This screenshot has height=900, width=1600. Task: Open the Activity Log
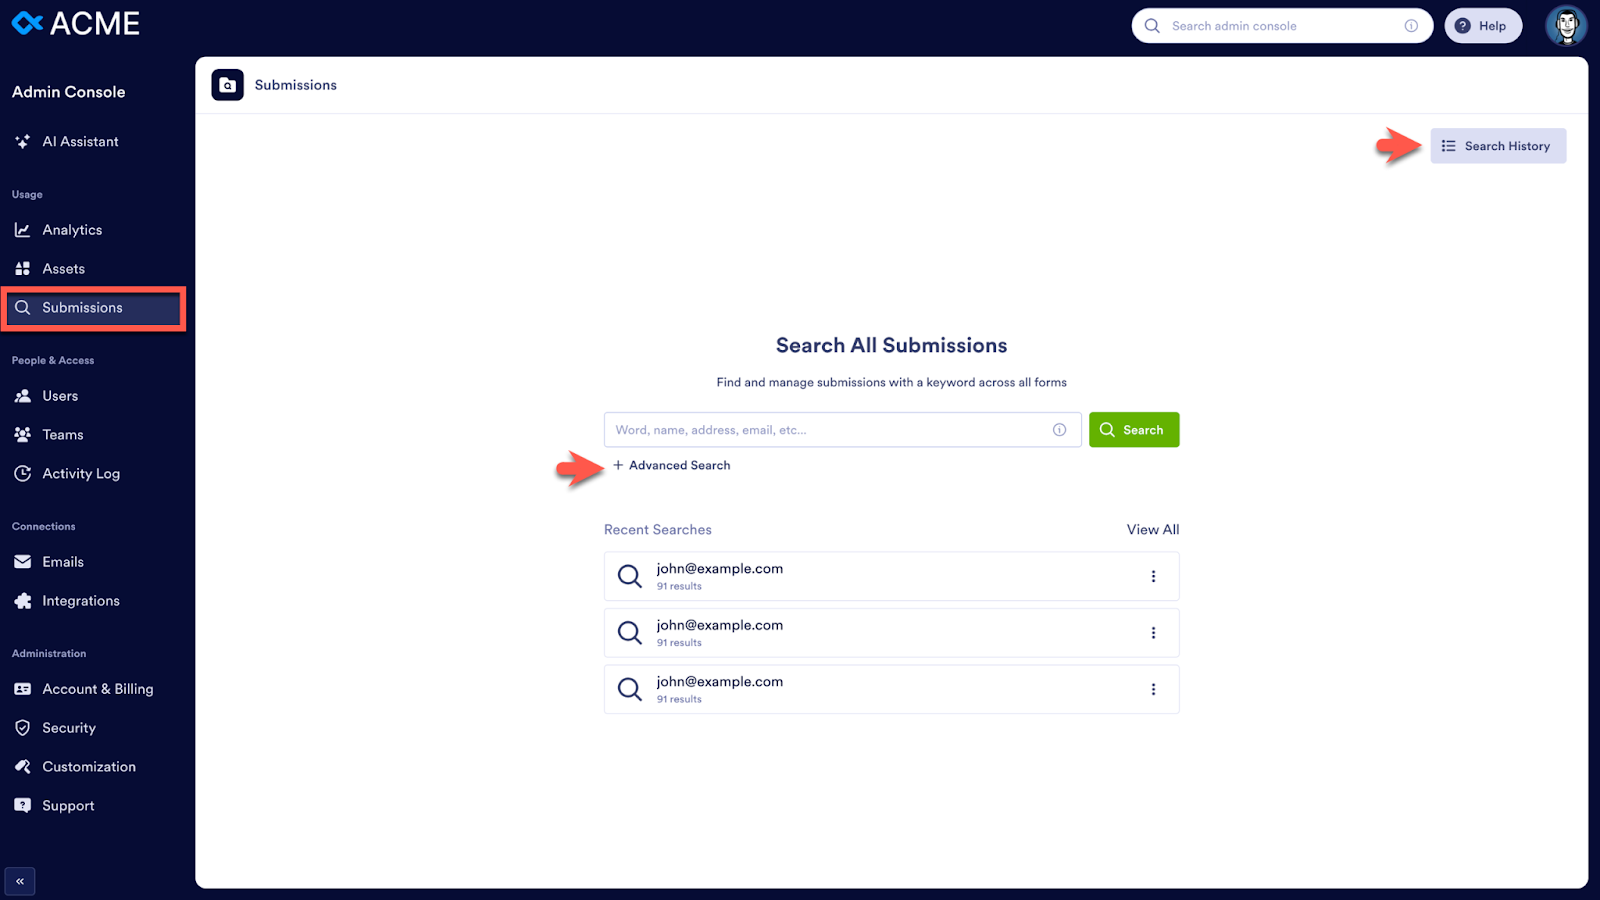tap(81, 473)
